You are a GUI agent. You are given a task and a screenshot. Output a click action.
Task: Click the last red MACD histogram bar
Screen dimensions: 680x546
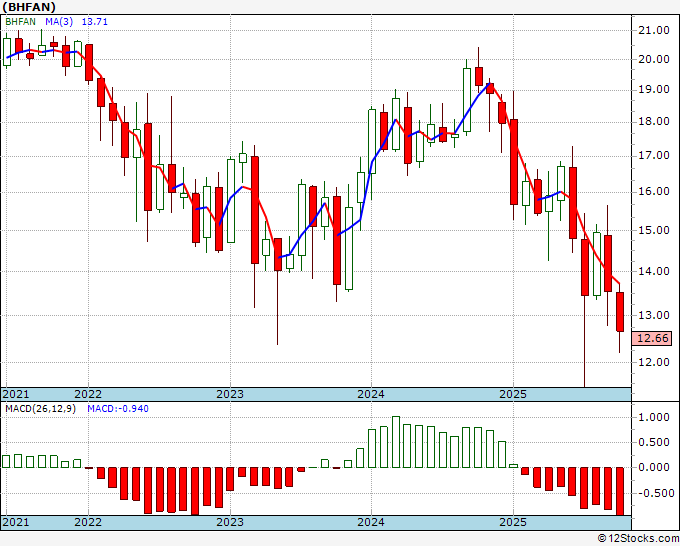620,491
